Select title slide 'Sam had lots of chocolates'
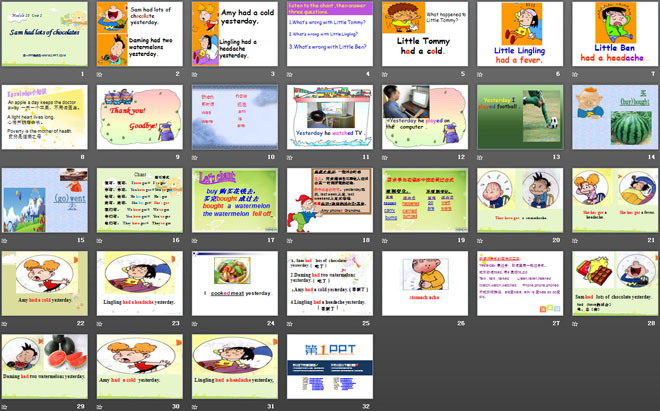660x411 pixels. 45,34
